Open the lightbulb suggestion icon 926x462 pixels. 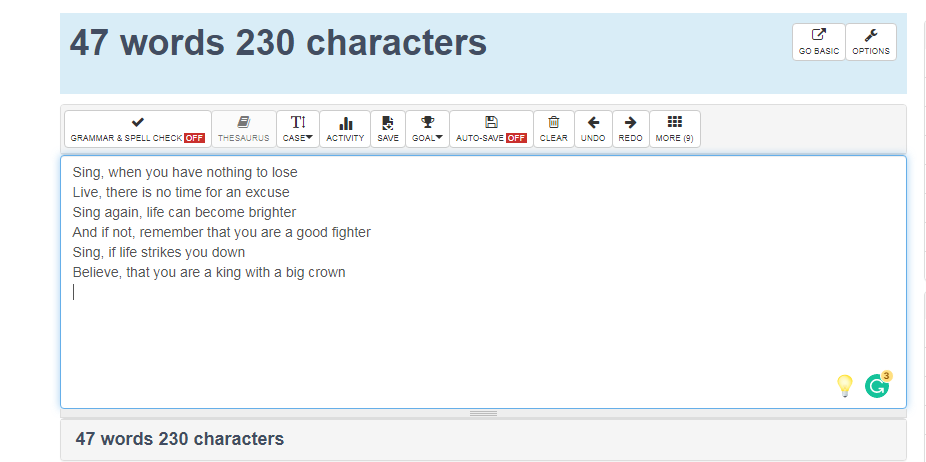[x=845, y=386]
